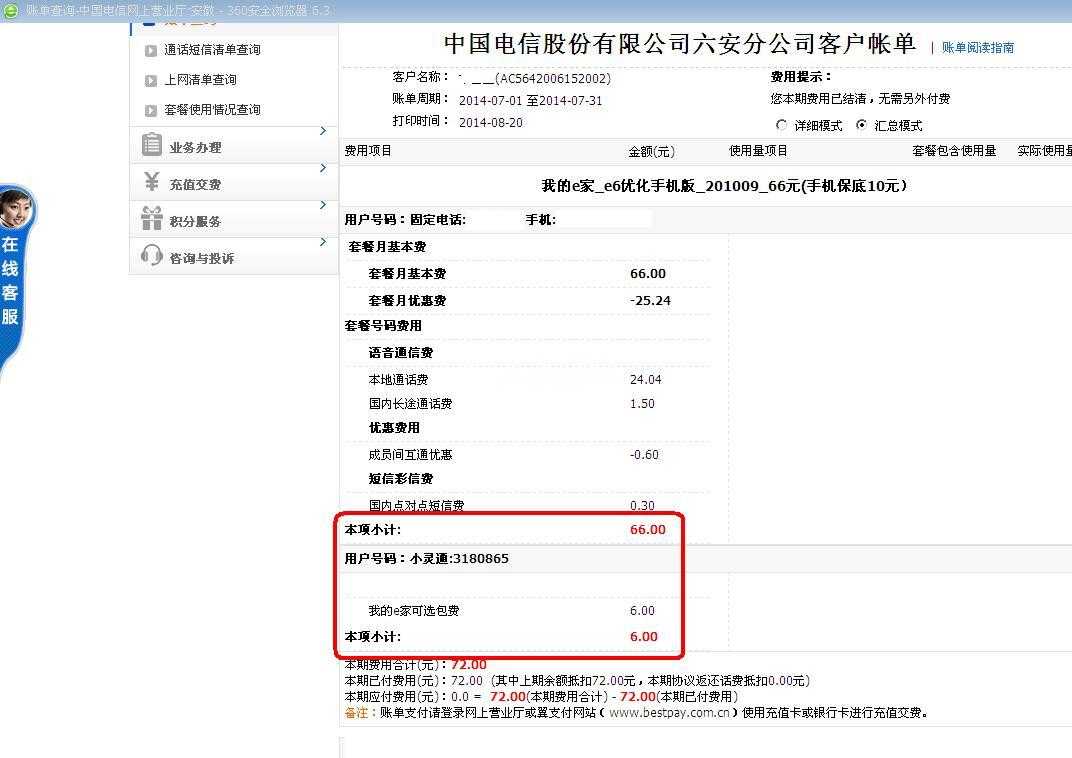The image size is (1072, 758).
Task: Open 上网清单查询 menu item
Action: [200, 80]
